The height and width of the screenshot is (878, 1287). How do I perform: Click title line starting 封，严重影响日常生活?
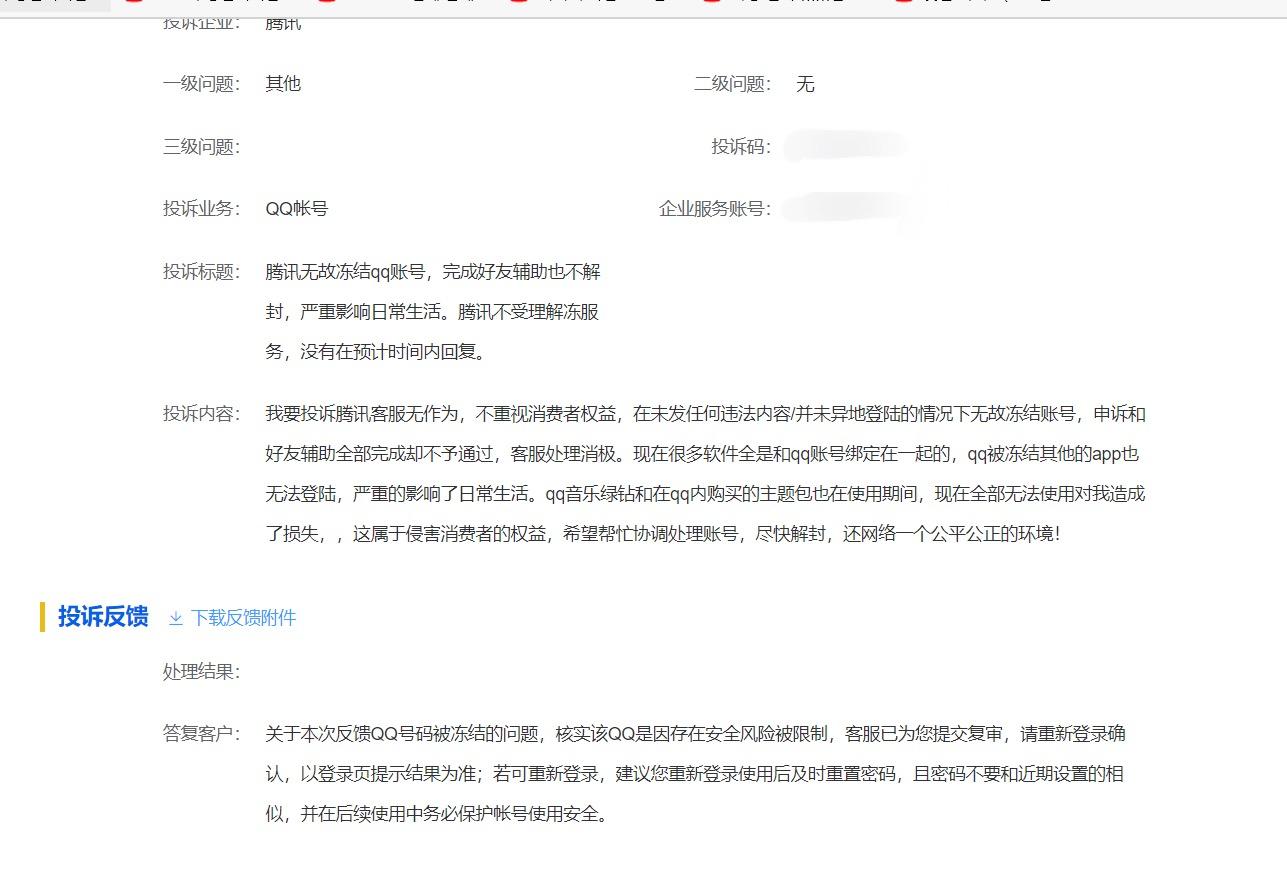coord(432,312)
